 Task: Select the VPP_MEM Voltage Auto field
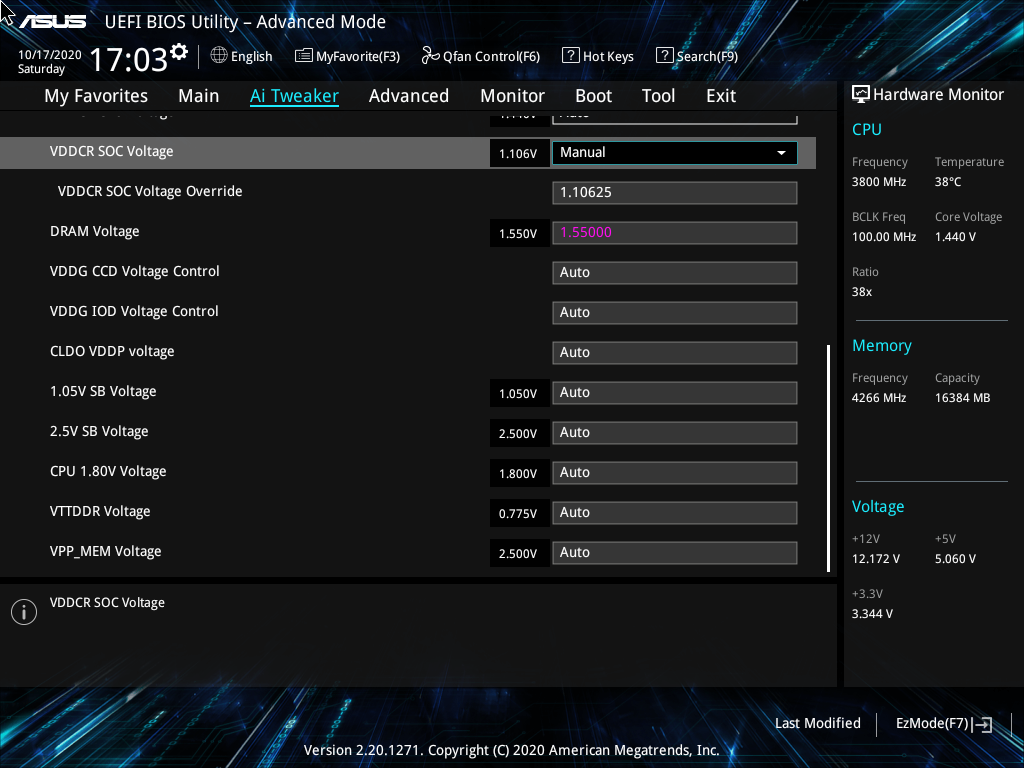click(675, 552)
